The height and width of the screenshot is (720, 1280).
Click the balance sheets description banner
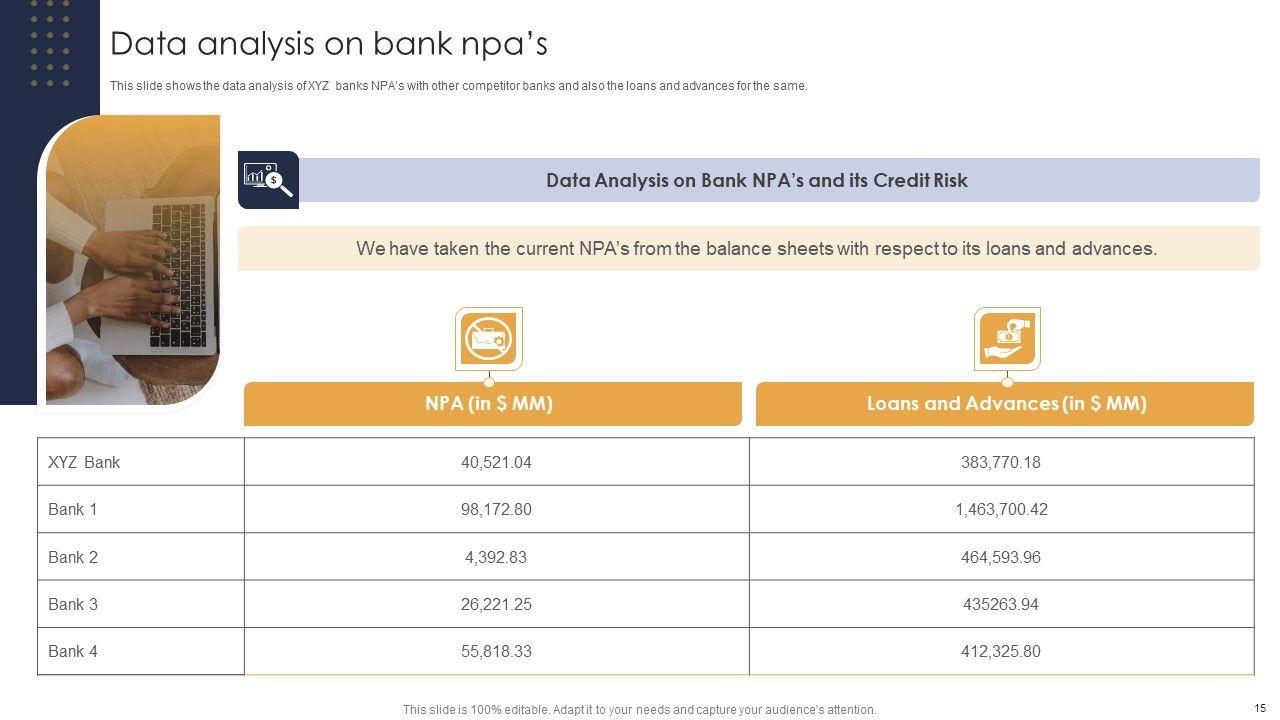click(x=756, y=249)
